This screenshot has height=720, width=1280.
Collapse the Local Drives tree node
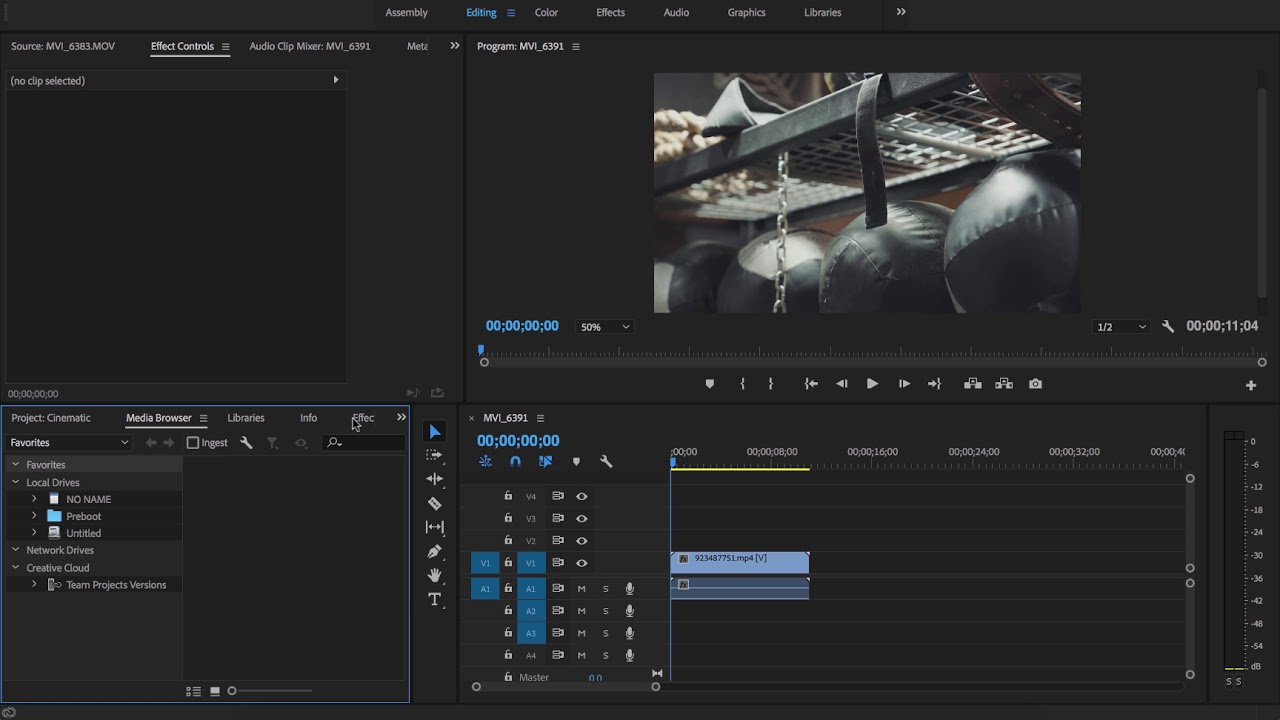coord(15,482)
